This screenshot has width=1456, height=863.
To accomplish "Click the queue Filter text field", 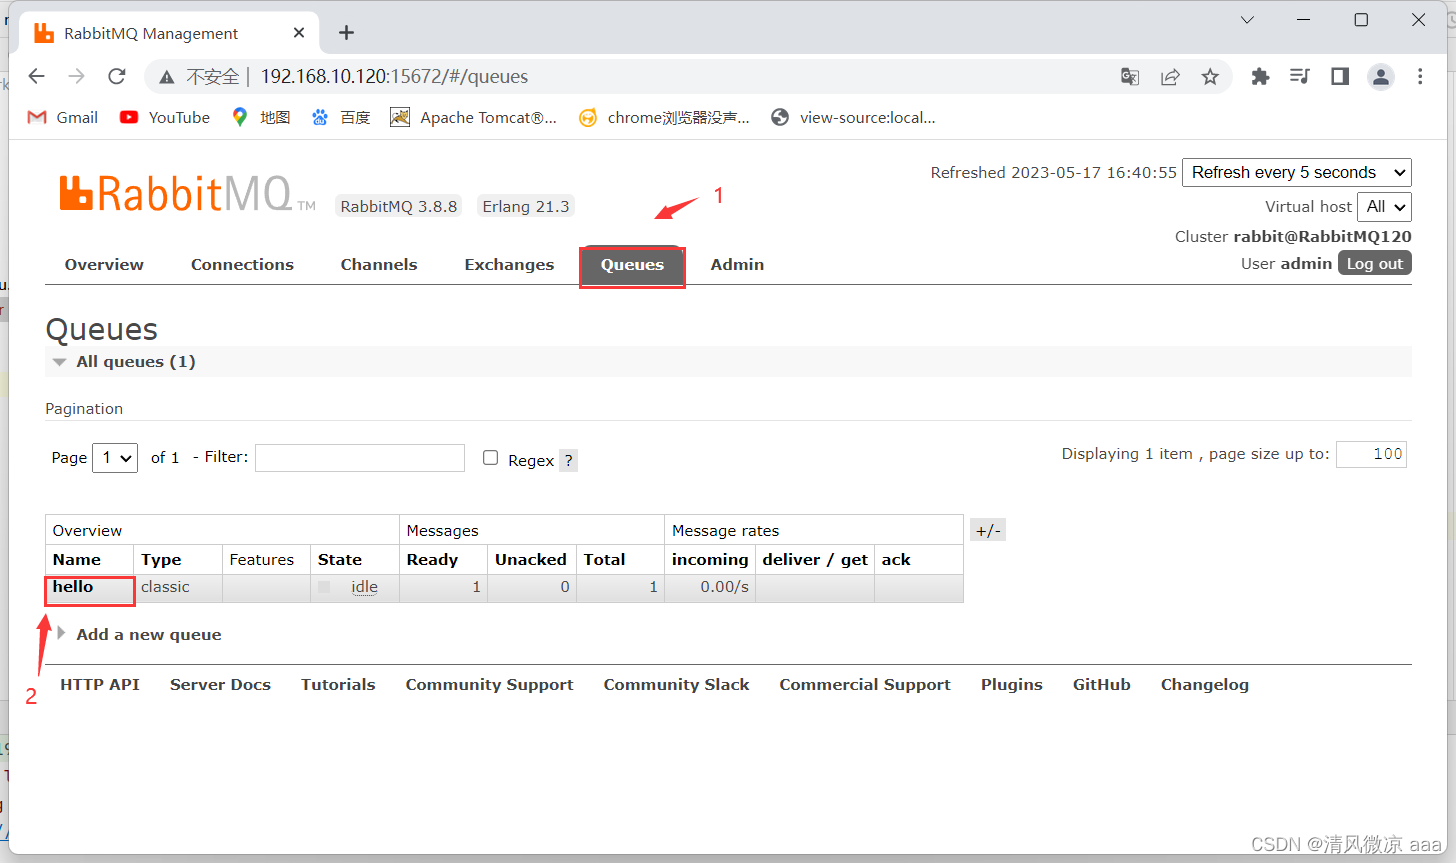I will coord(360,458).
